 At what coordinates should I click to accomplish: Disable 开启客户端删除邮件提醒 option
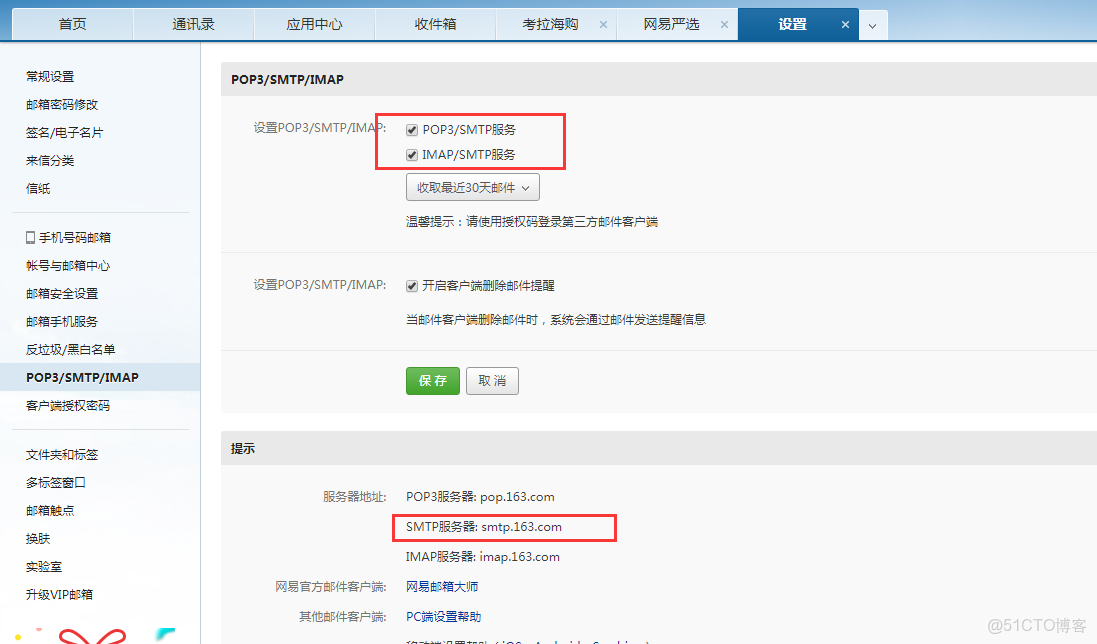pos(411,285)
